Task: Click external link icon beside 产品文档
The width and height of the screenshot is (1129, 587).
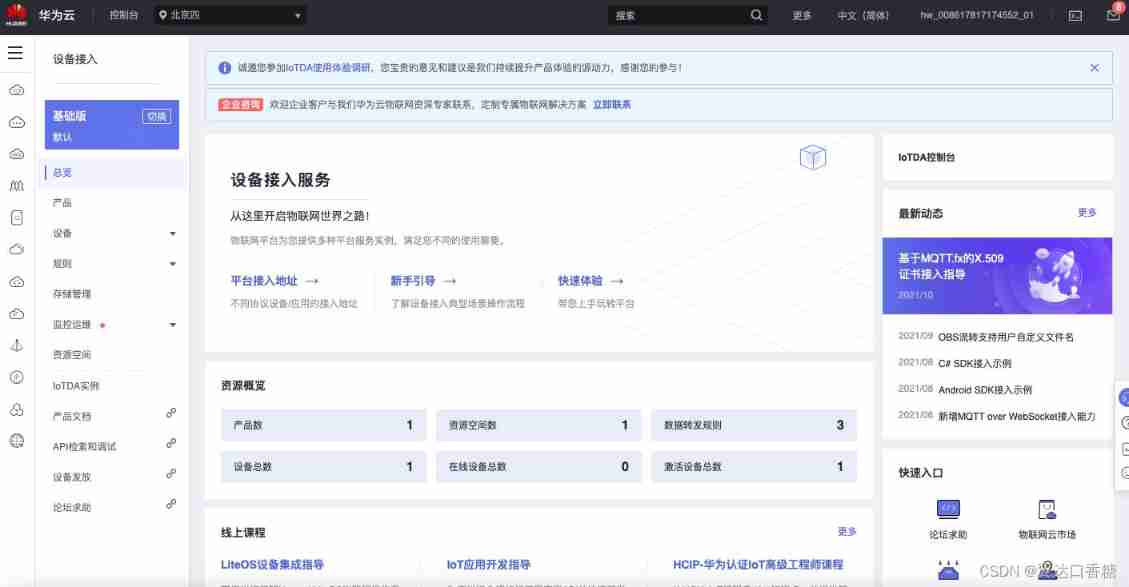Action: pos(171,413)
